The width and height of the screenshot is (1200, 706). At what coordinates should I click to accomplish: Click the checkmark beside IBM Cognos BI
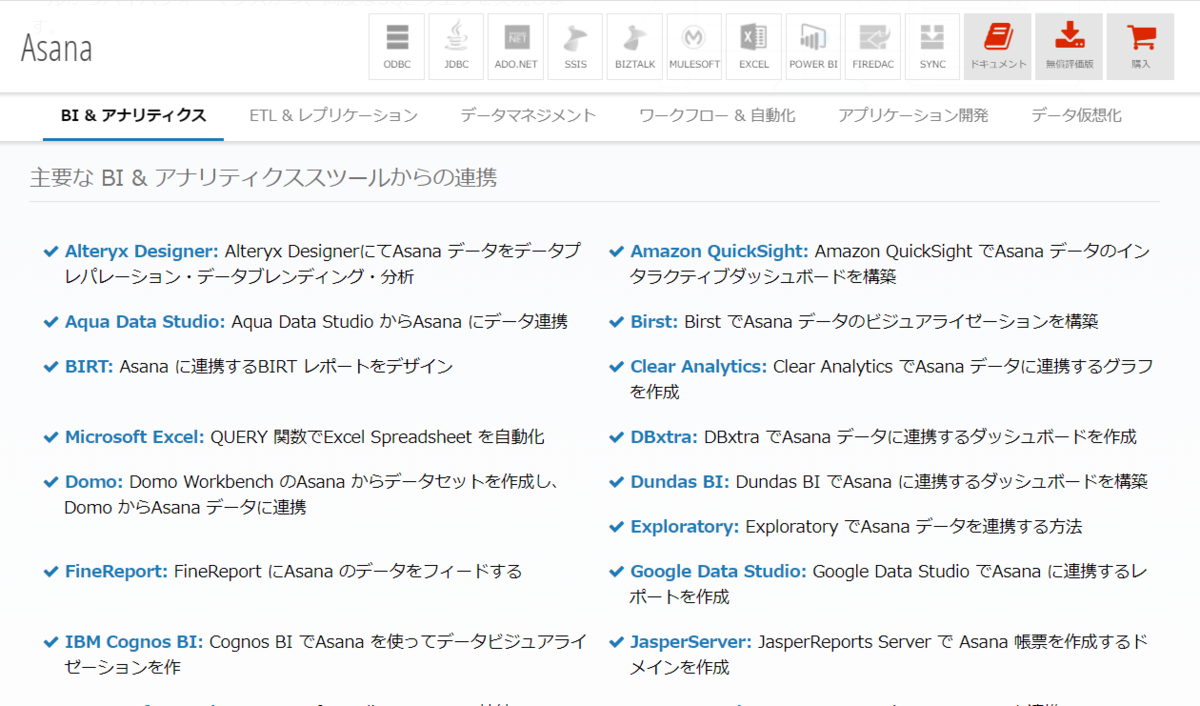pyautogui.click(x=50, y=642)
